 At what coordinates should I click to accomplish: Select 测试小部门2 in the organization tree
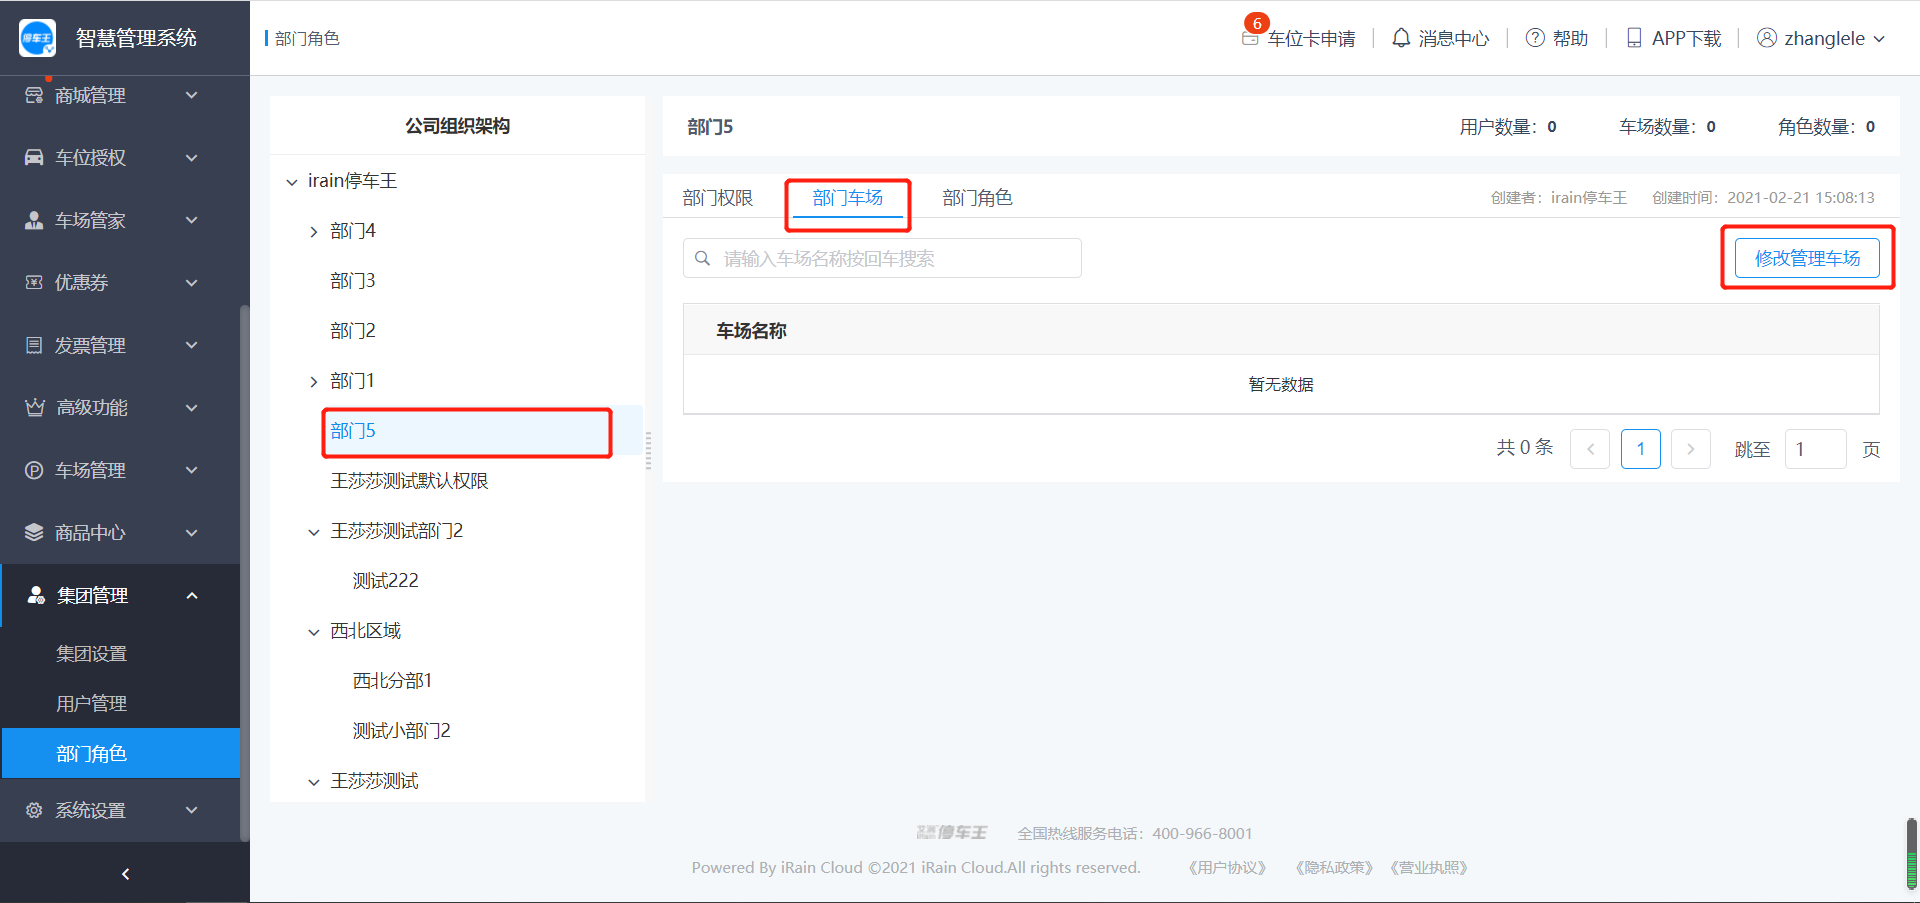402,731
